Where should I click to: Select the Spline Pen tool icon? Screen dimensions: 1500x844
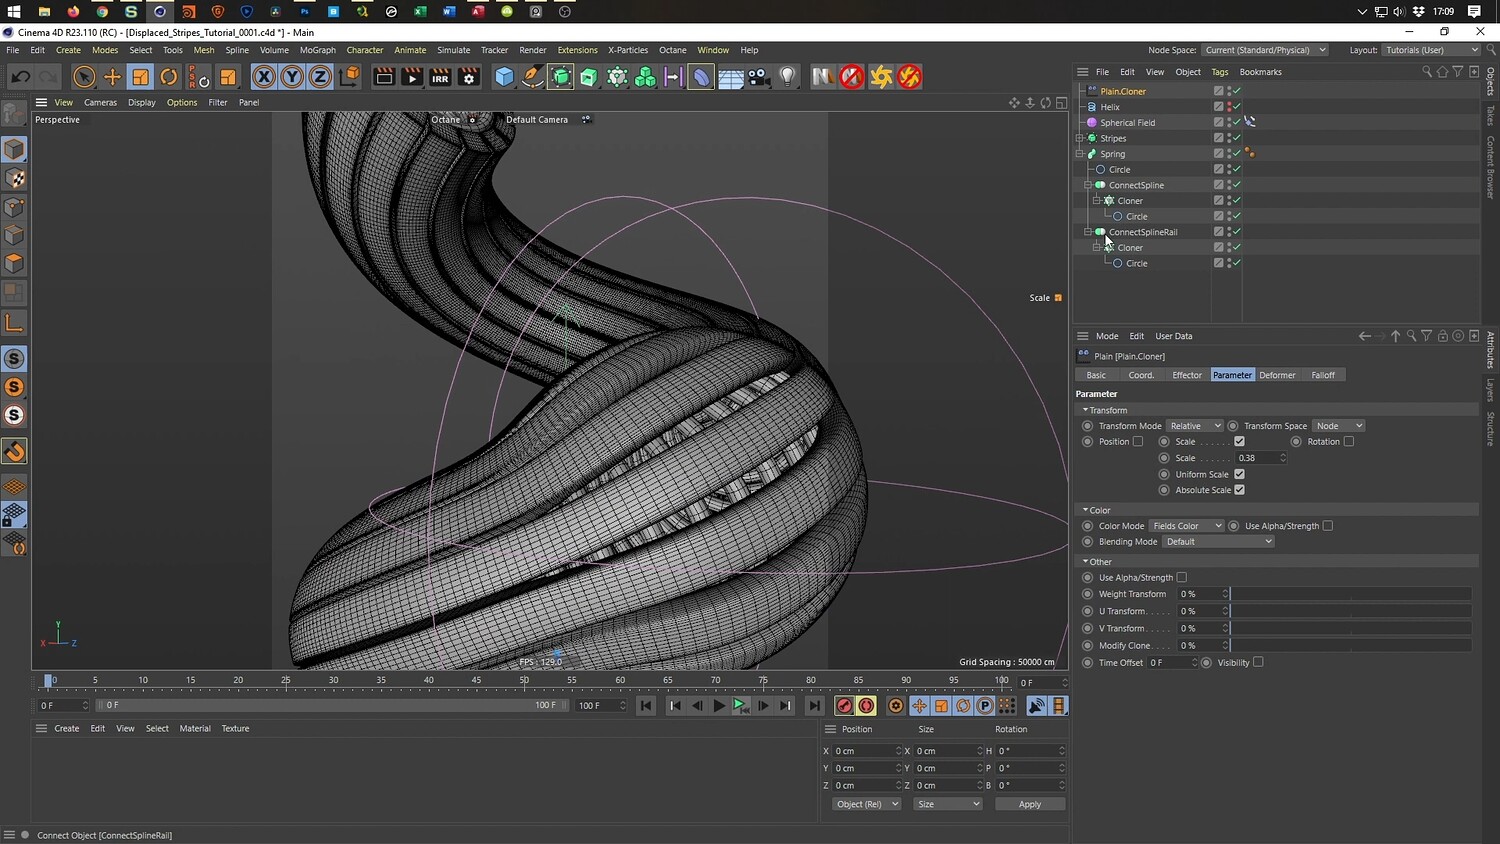click(533, 77)
